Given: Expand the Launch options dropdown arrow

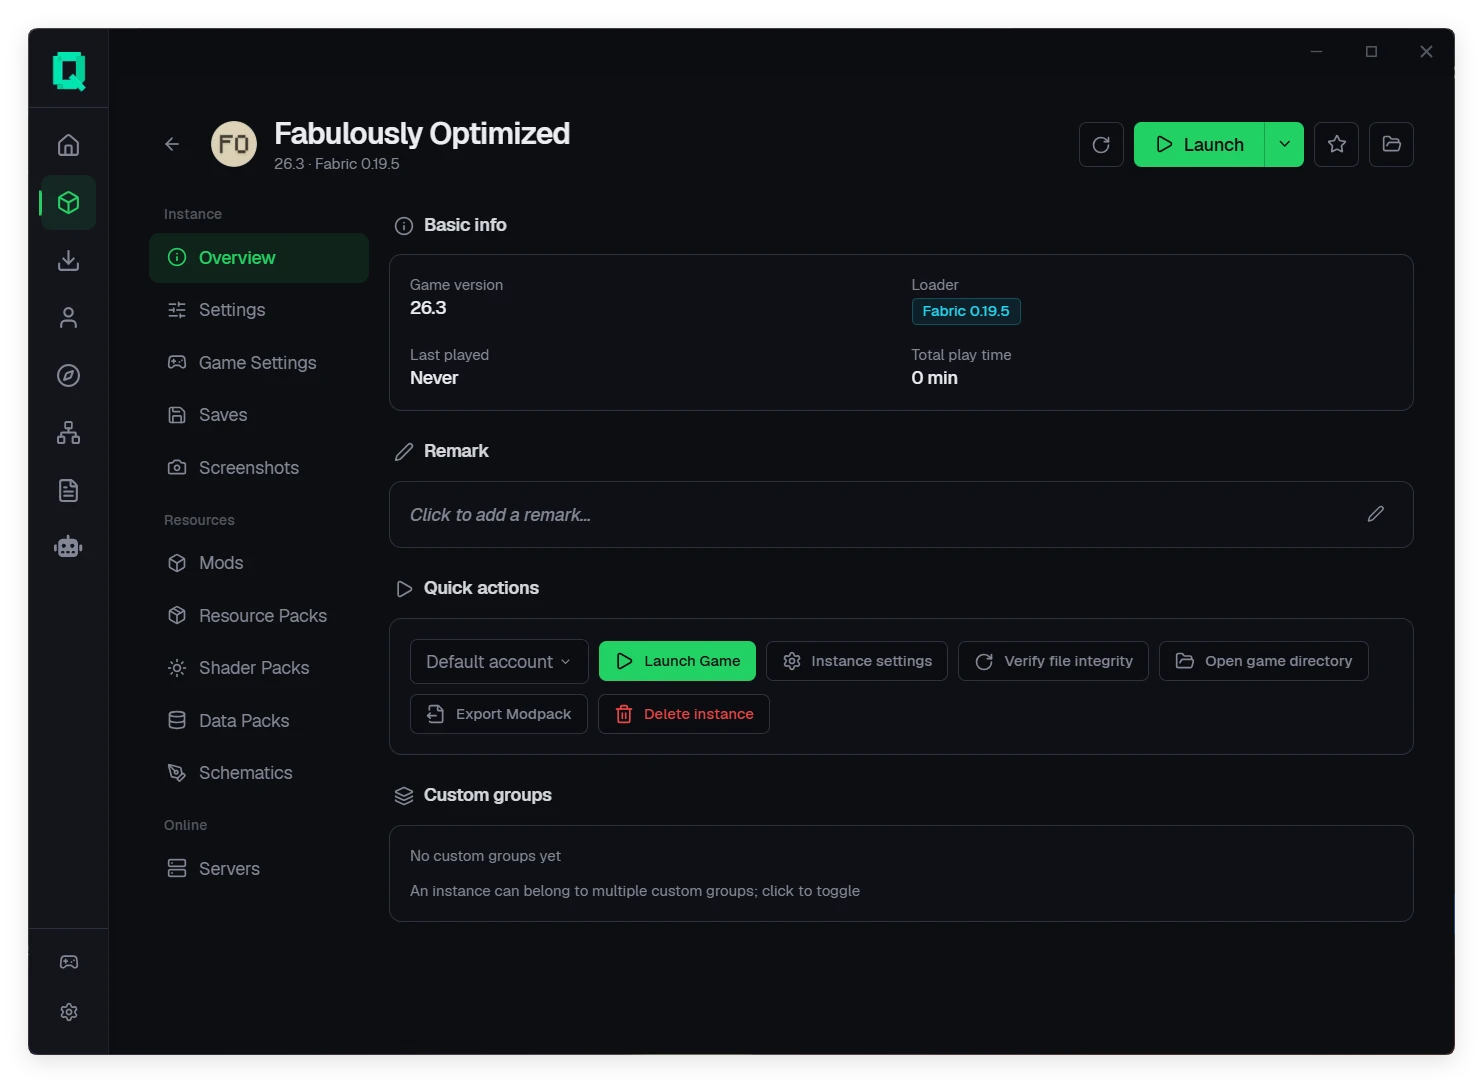Looking at the screenshot, I should (x=1284, y=145).
